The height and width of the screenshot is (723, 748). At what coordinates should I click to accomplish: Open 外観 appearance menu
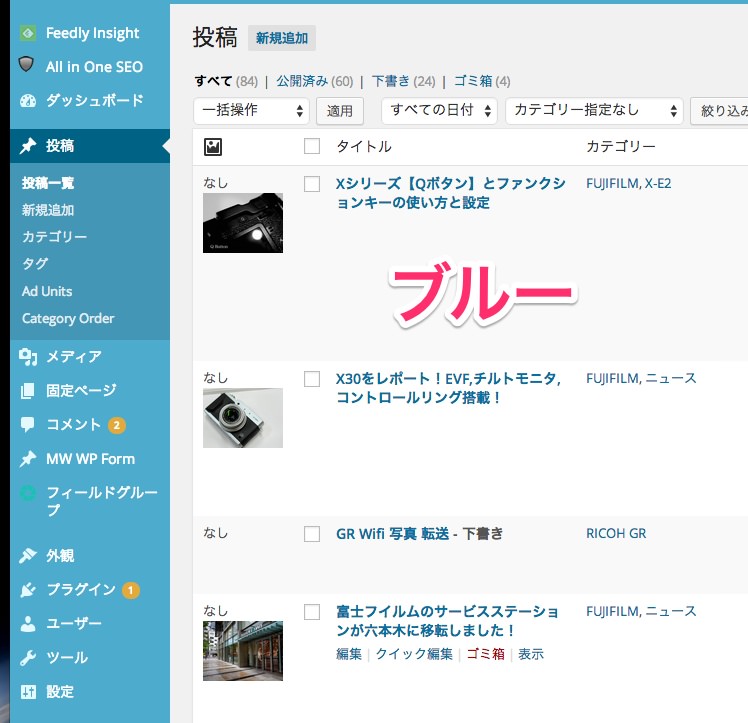[60, 556]
